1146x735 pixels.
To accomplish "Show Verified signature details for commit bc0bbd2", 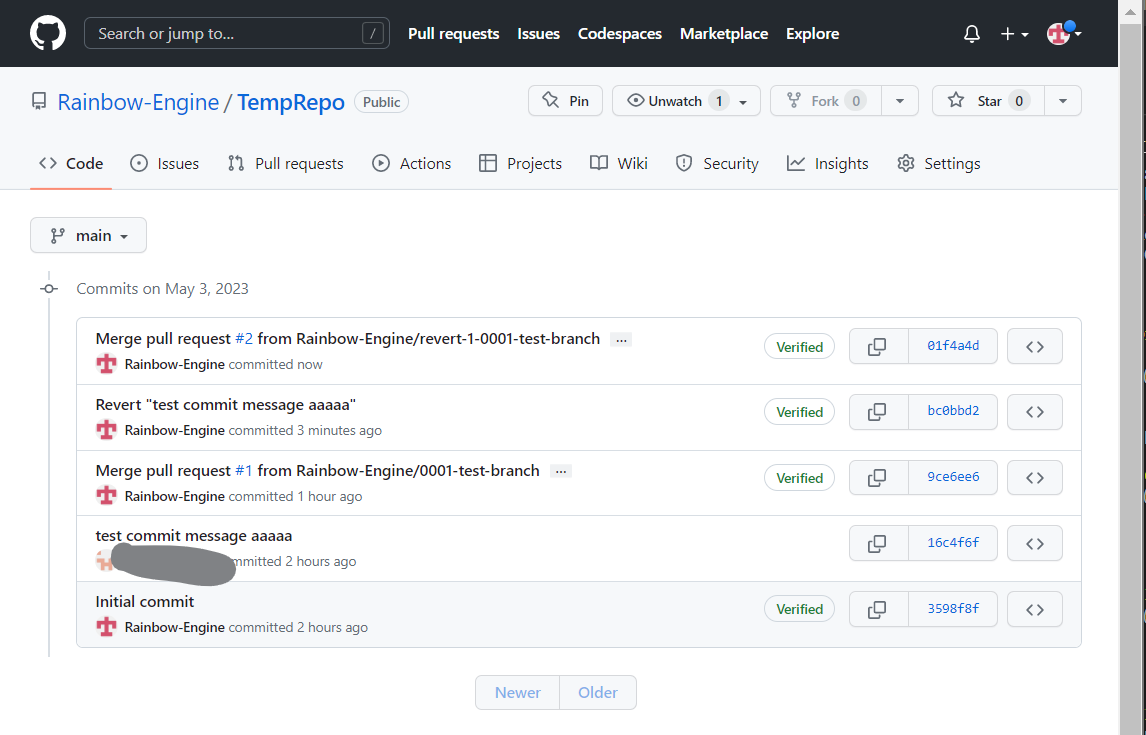I will tap(800, 412).
